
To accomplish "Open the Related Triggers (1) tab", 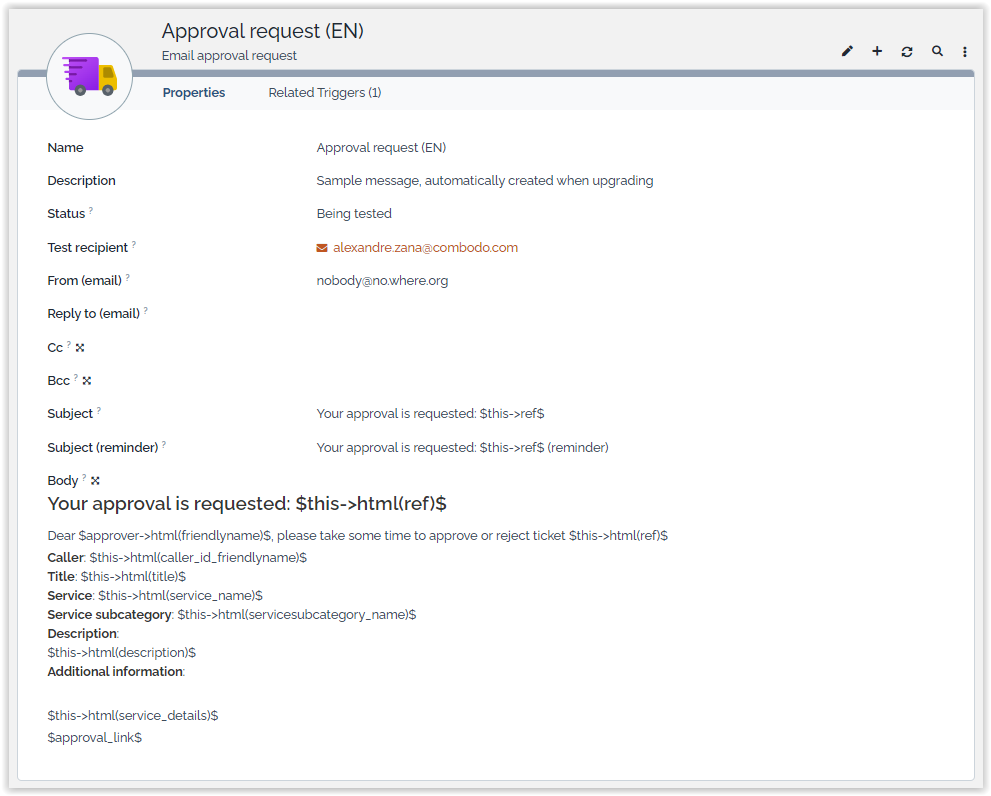I will [x=325, y=93].
